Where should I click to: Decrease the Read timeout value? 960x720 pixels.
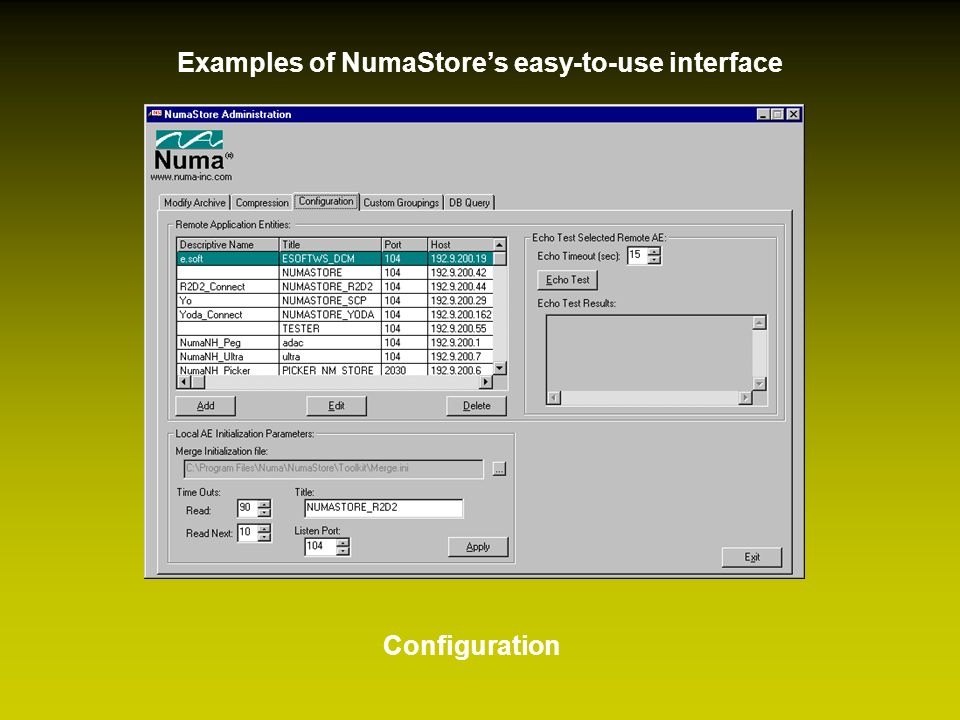coord(264,512)
